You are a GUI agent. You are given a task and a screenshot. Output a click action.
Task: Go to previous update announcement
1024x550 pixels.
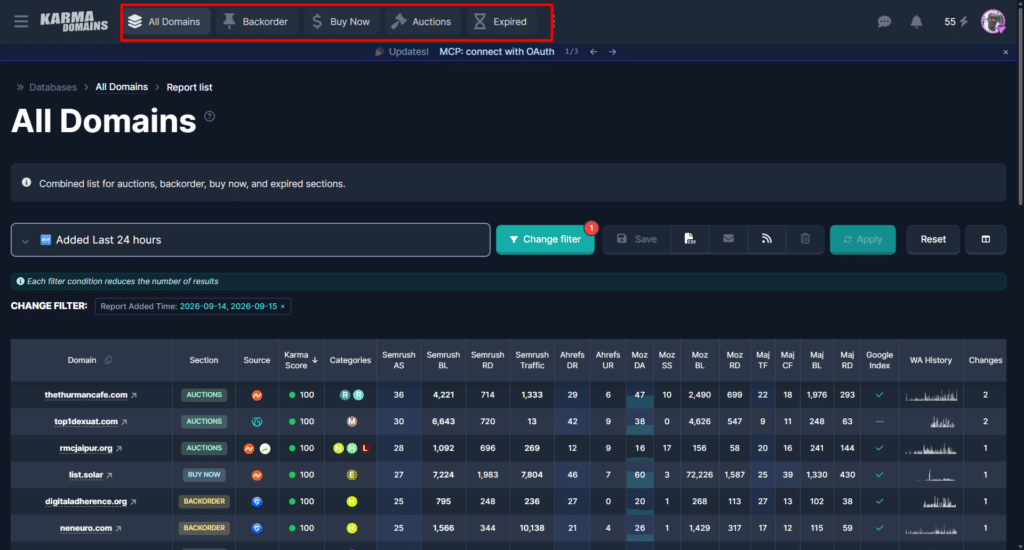(x=594, y=52)
